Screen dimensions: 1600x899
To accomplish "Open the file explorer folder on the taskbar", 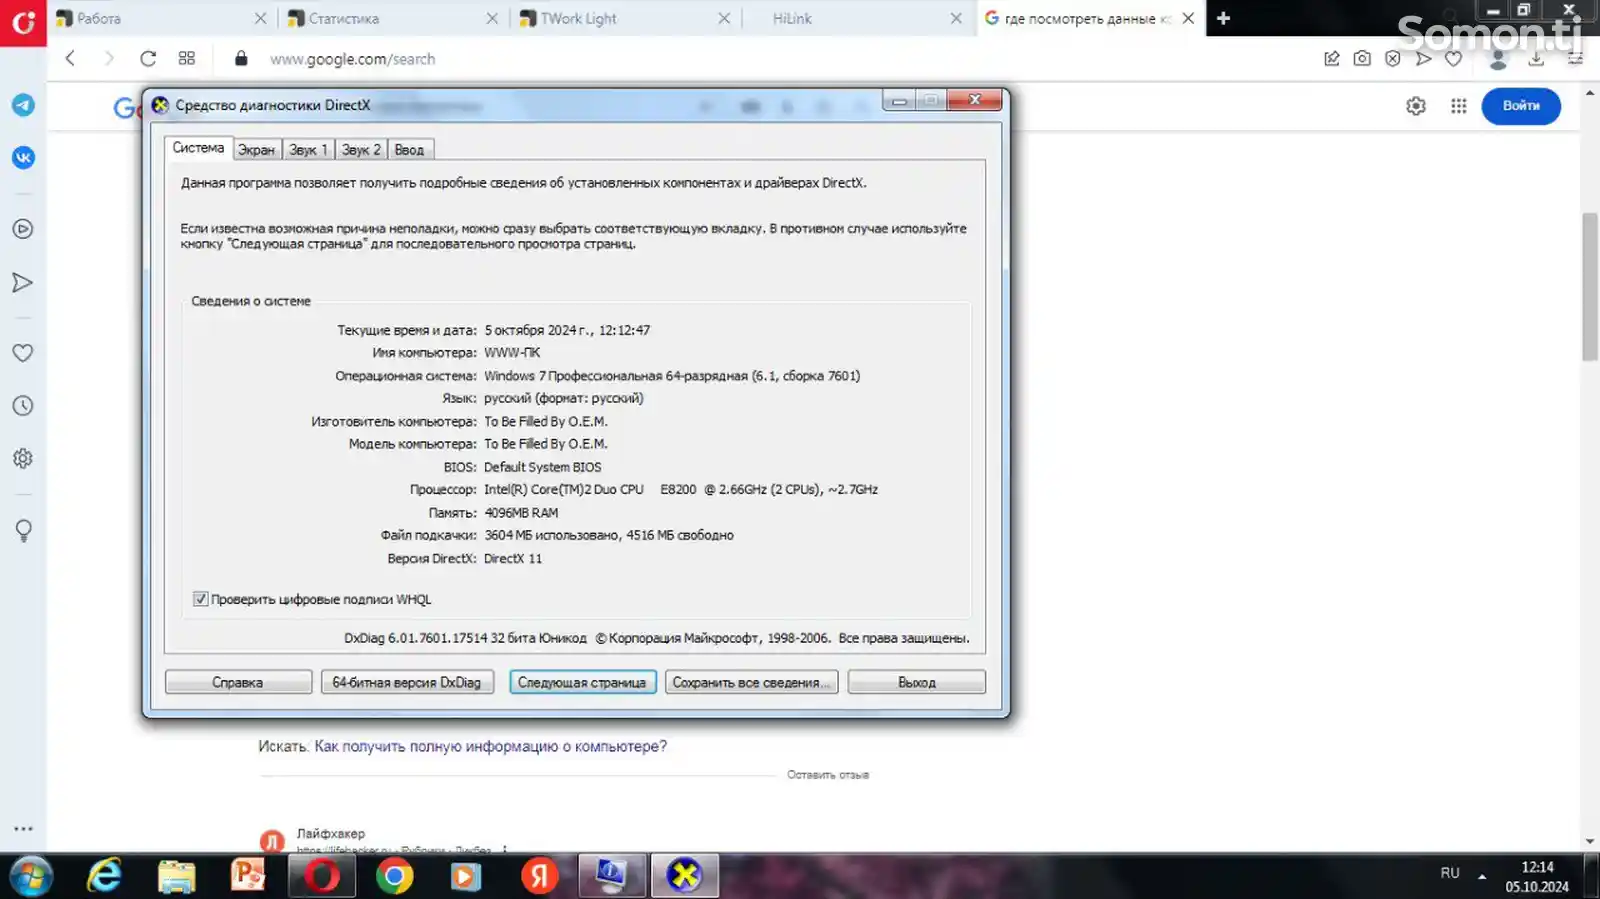I will [x=177, y=876].
